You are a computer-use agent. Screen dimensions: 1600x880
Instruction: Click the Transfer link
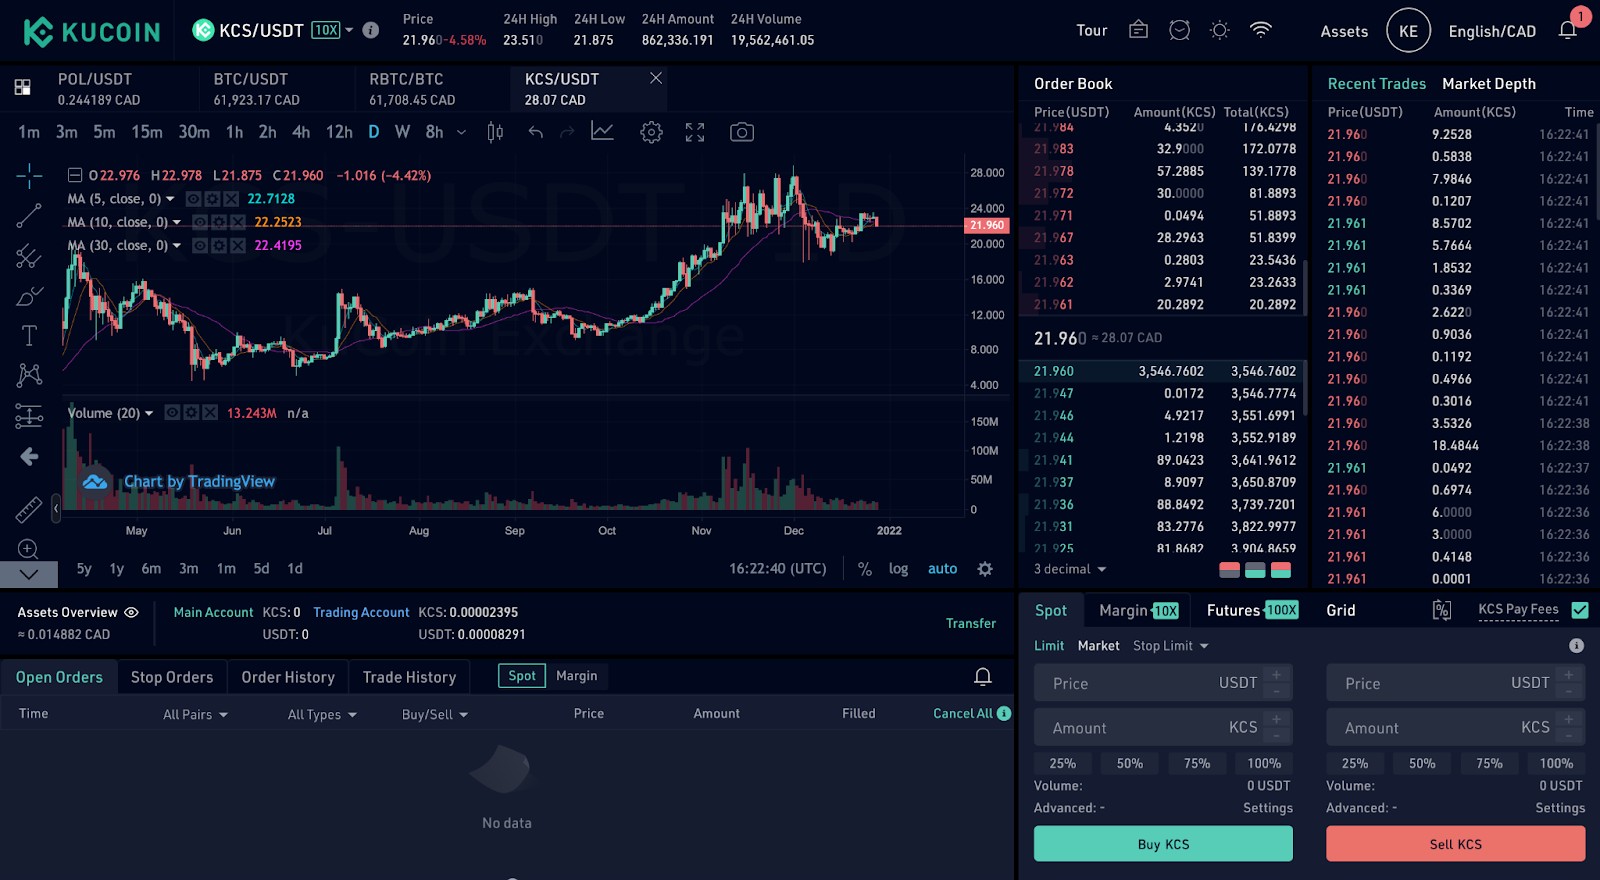click(971, 623)
